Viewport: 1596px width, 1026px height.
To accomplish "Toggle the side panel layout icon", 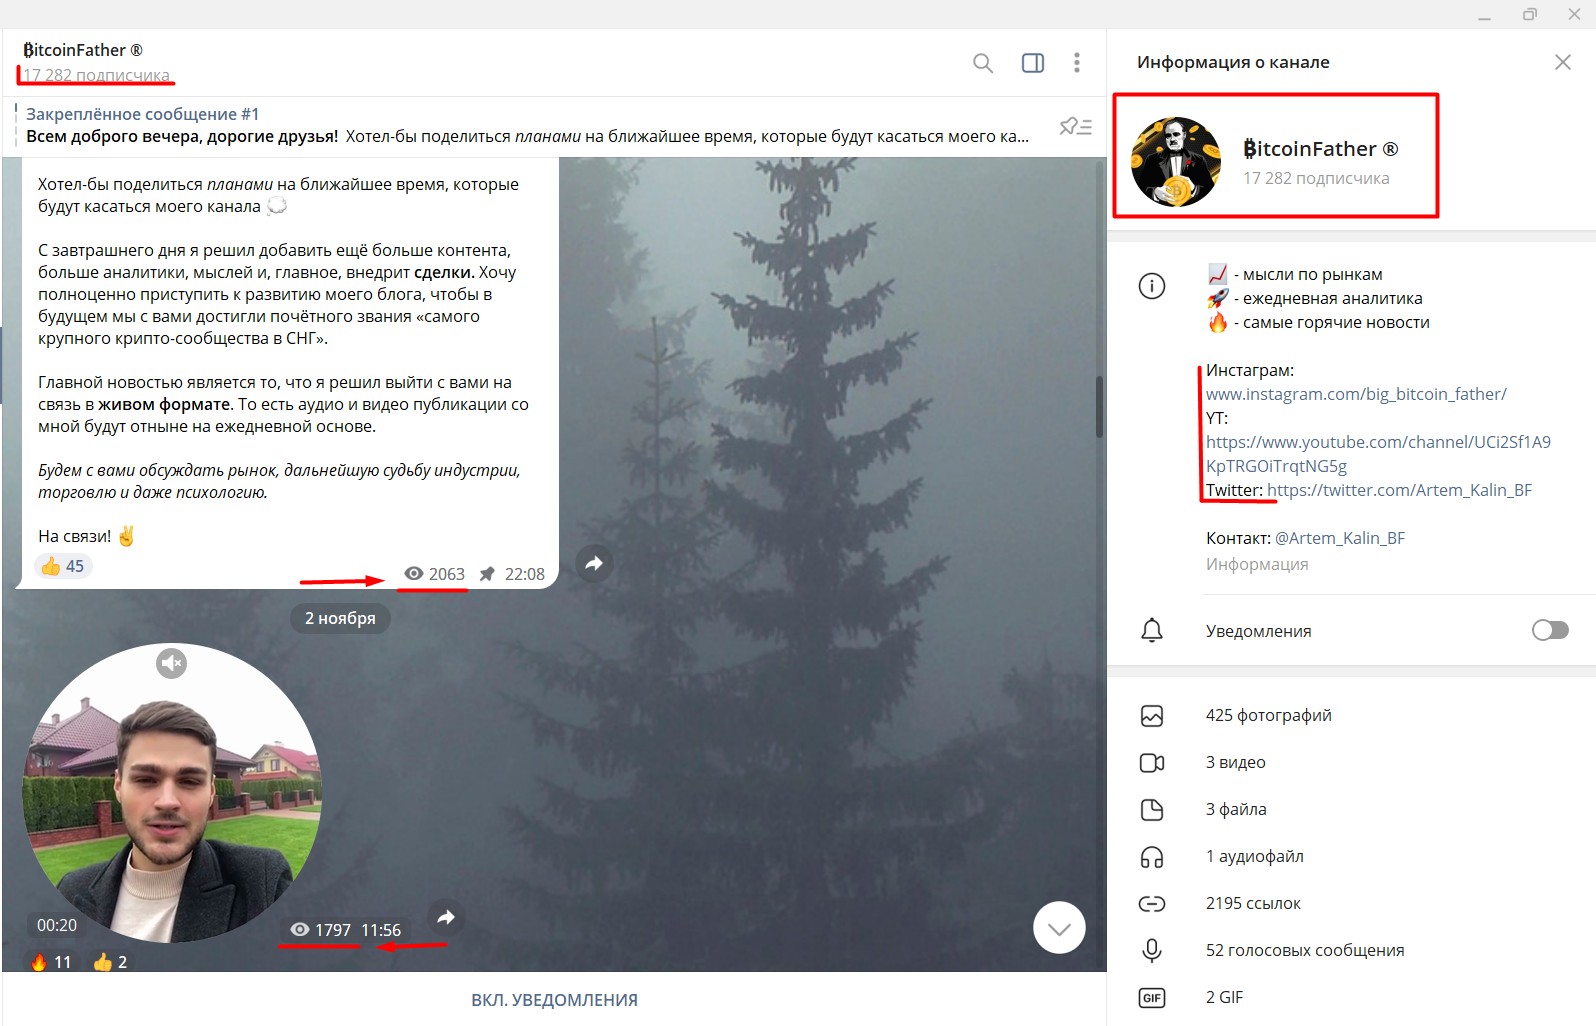I will coord(1033,63).
